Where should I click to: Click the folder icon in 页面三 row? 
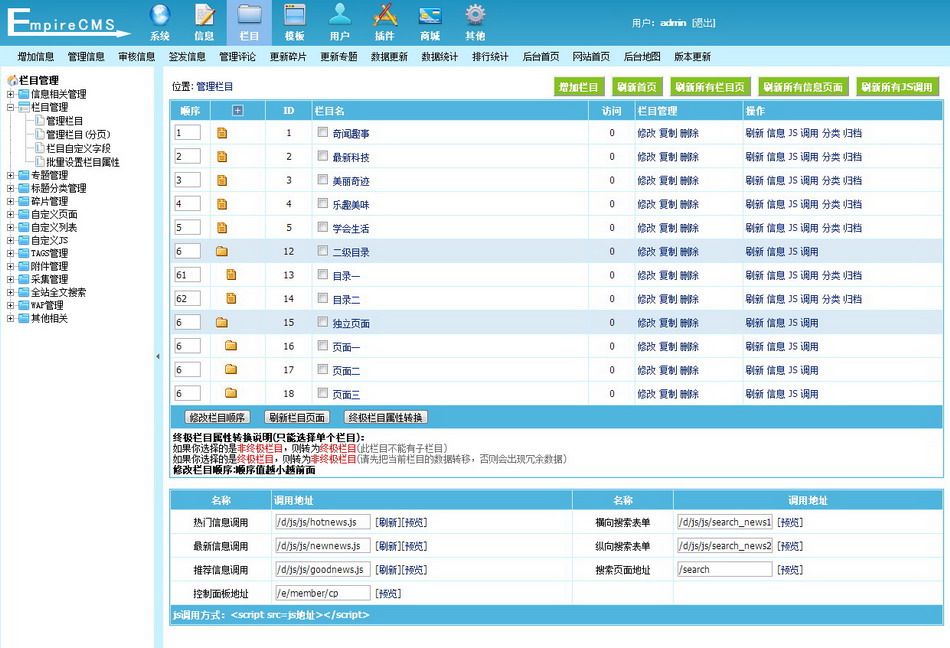(231, 392)
